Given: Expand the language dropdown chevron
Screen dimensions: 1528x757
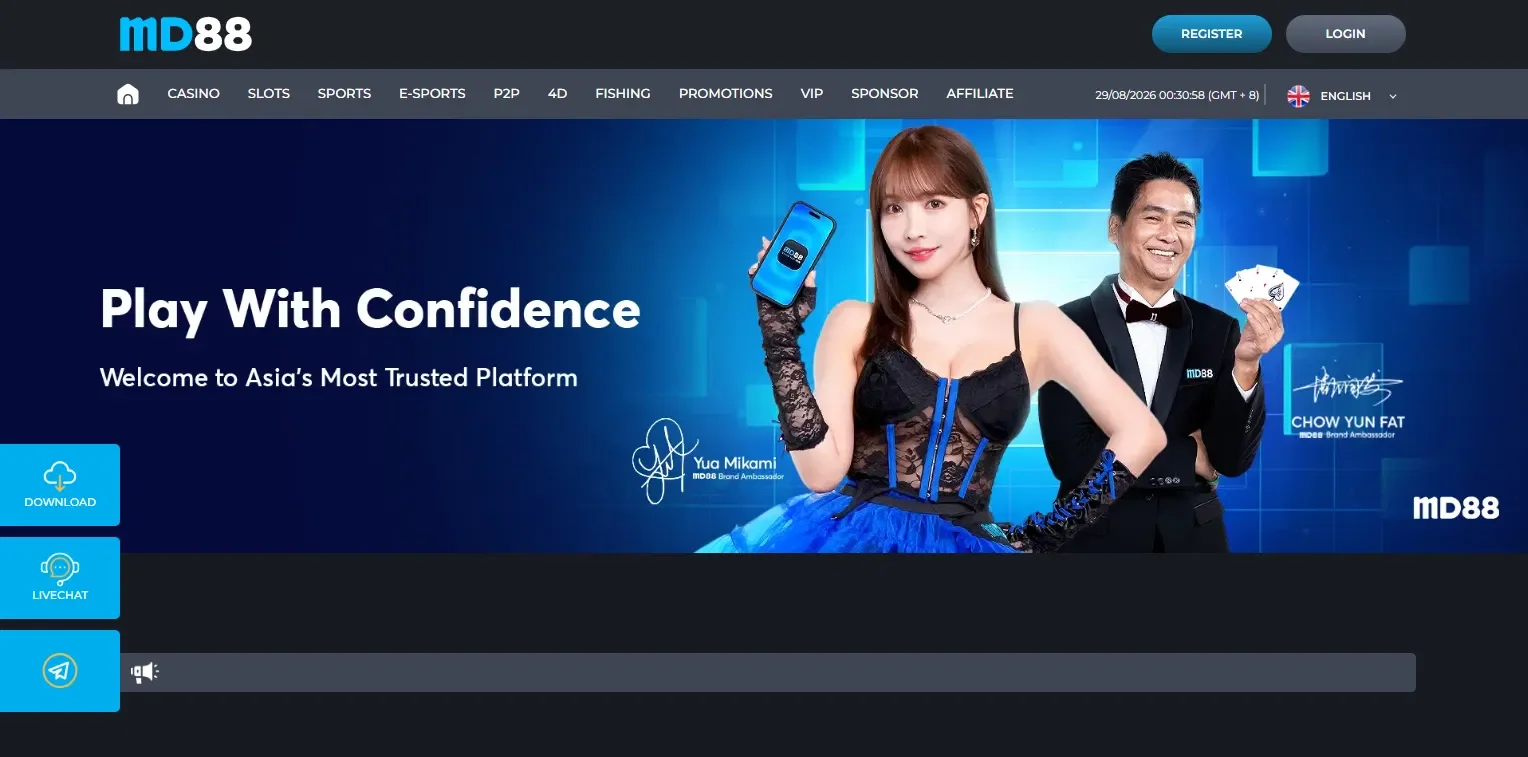Looking at the screenshot, I should 1393,96.
